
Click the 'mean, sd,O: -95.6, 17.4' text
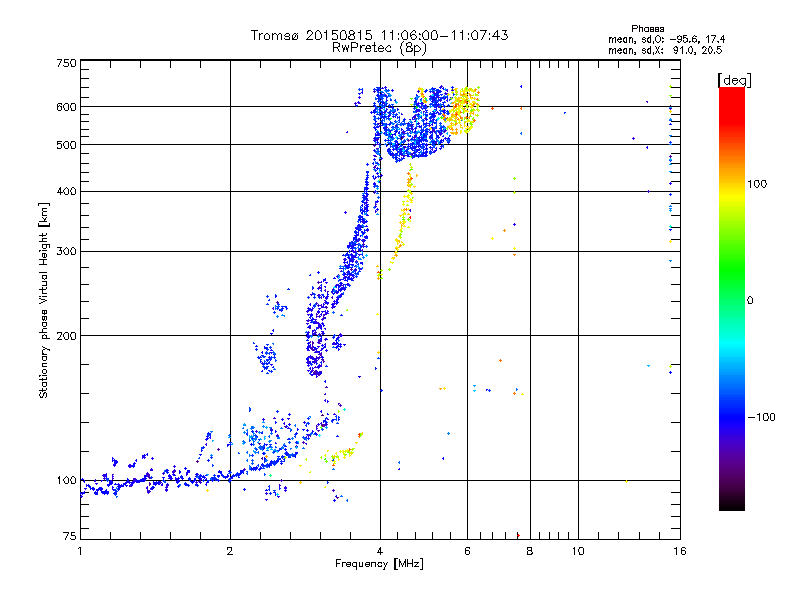(666, 39)
